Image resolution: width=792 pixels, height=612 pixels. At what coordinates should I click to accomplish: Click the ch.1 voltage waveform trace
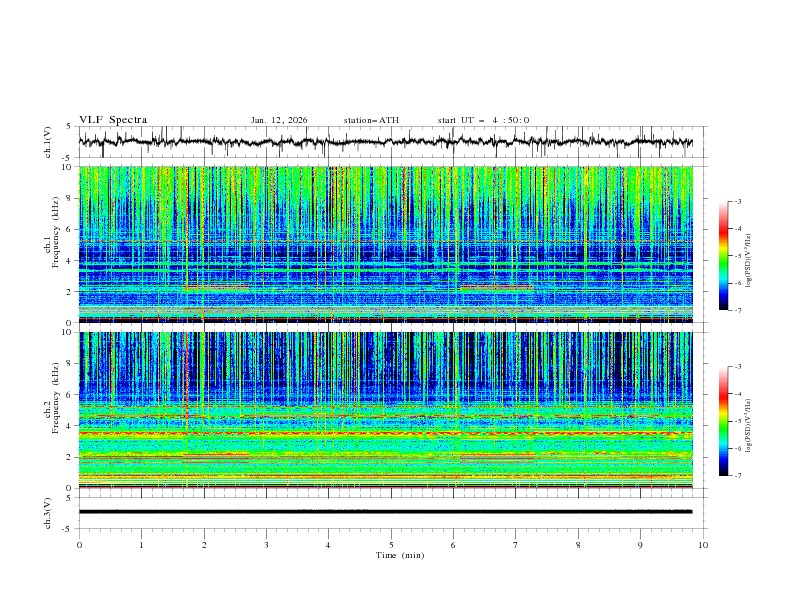pos(385,142)
